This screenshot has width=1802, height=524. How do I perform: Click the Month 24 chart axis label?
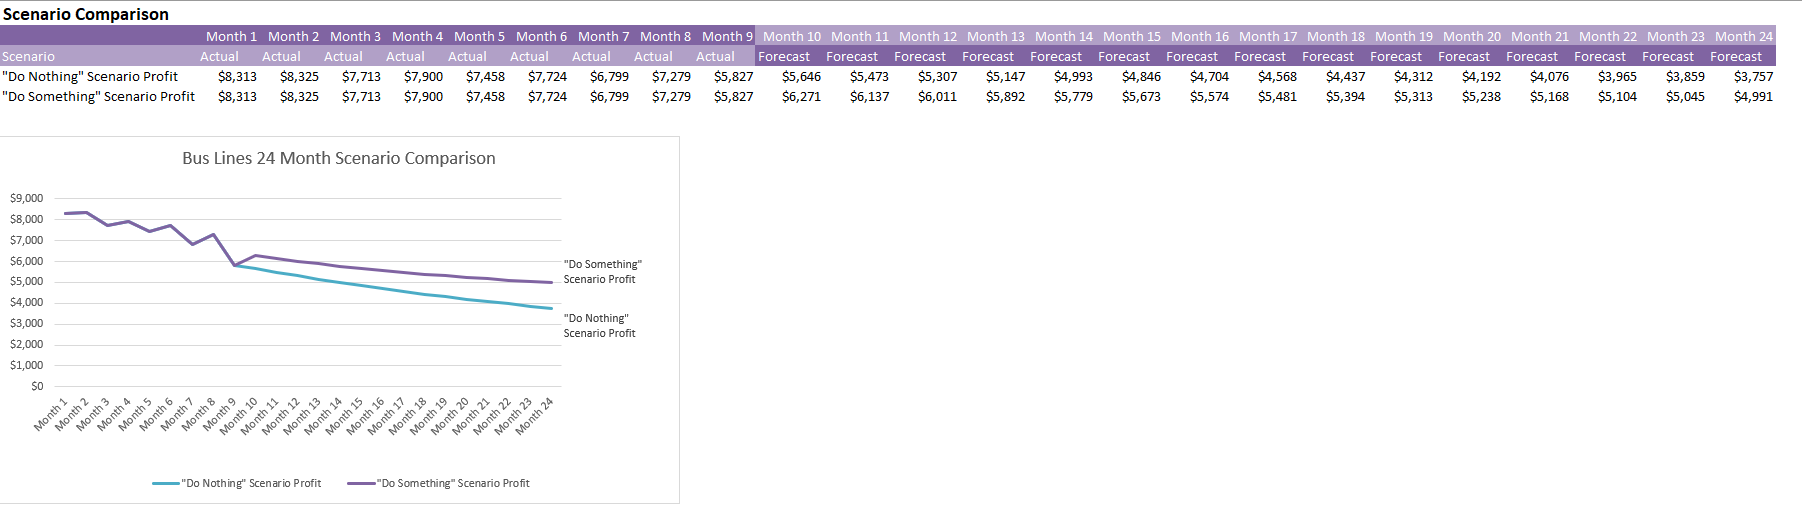click(534, 415)
